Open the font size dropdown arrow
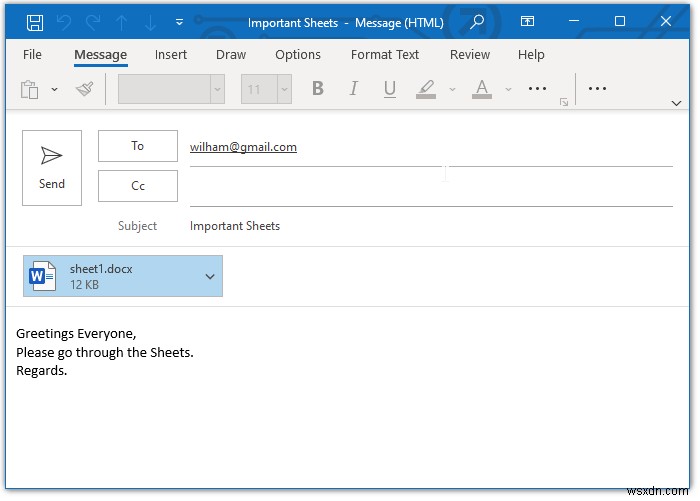Viewport: 700px width, 501px height. [284, 89]
